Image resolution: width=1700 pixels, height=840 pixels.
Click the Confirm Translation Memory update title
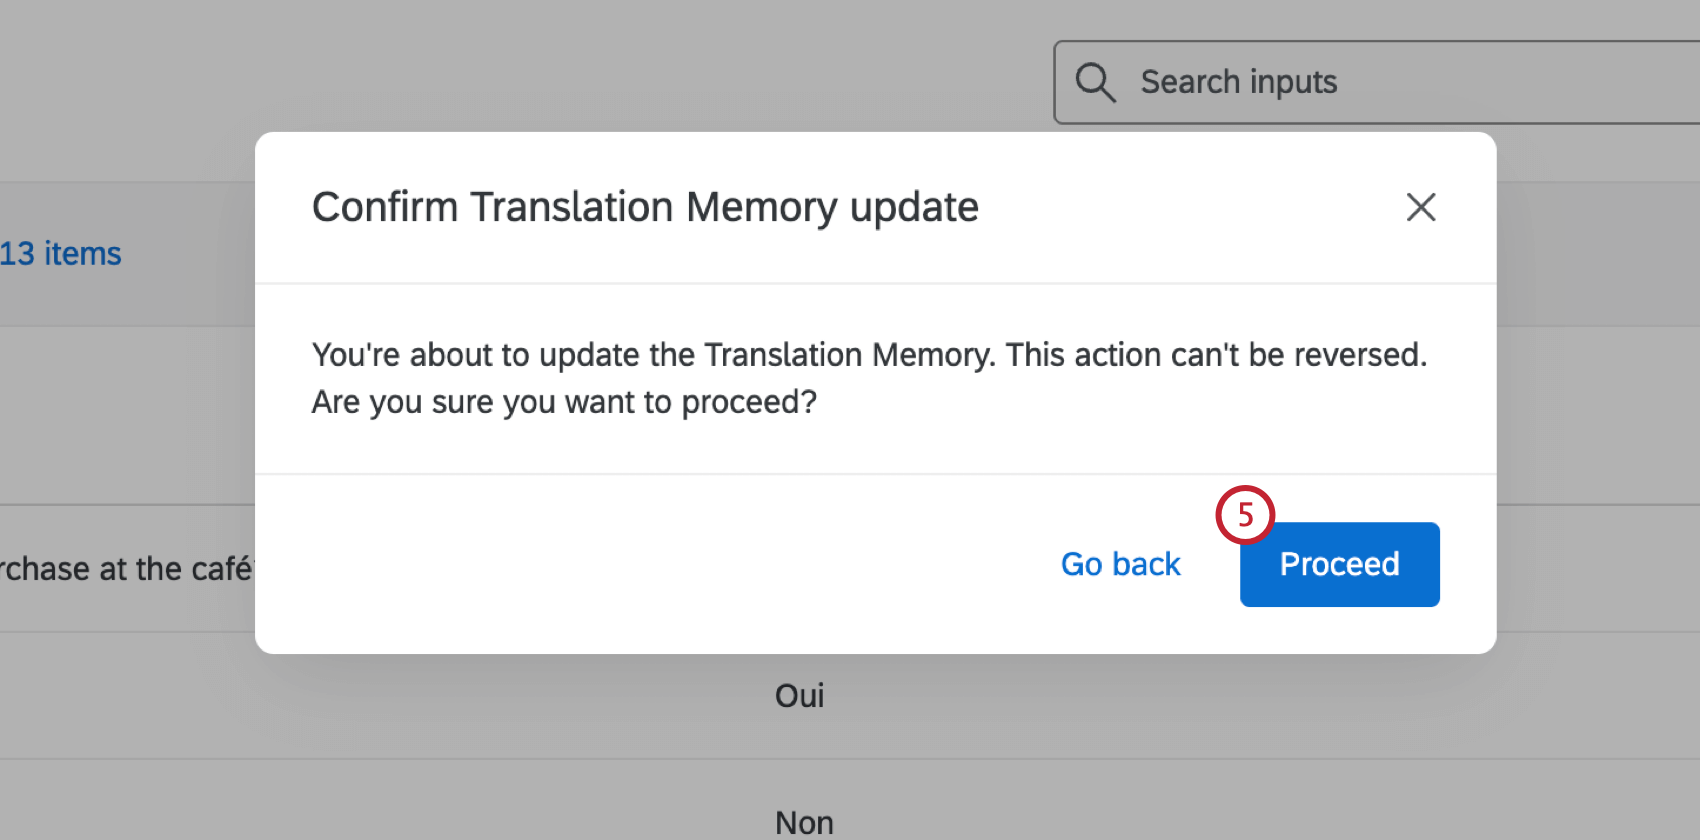click(645, 207)
